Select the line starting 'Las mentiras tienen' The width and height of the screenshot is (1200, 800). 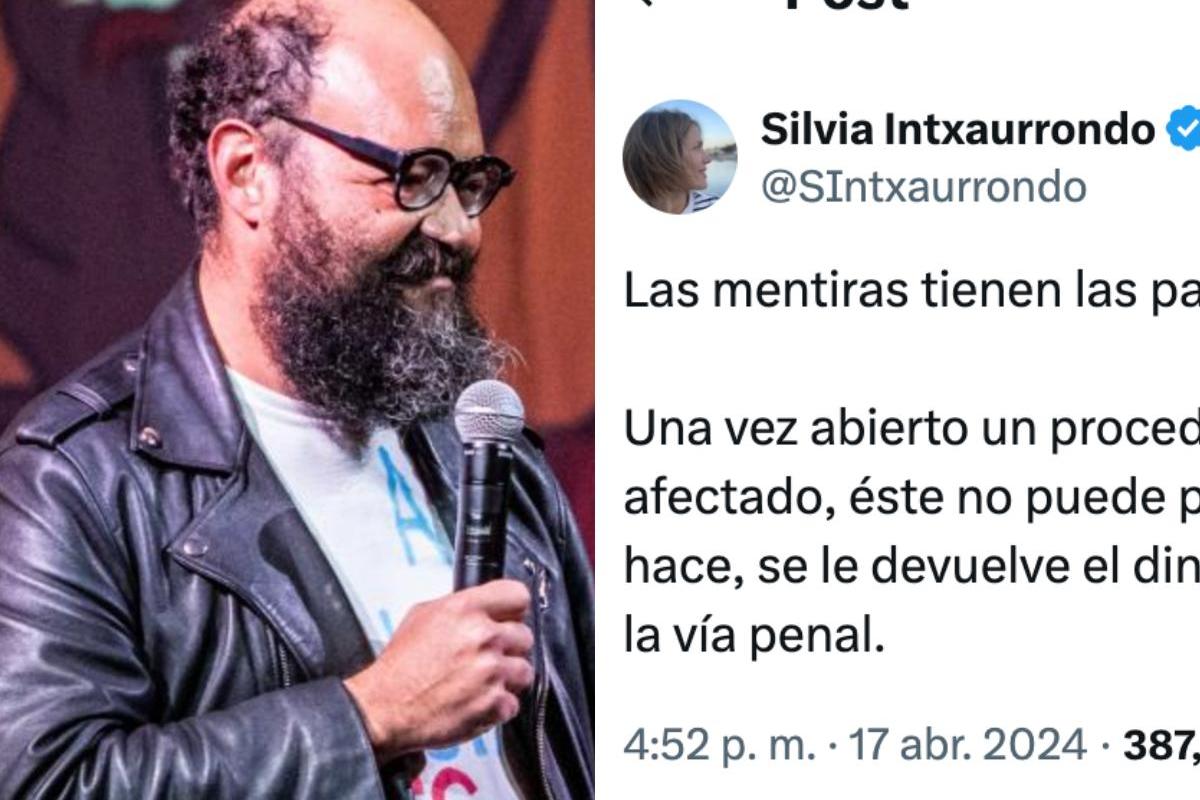(x=911, y=293)
